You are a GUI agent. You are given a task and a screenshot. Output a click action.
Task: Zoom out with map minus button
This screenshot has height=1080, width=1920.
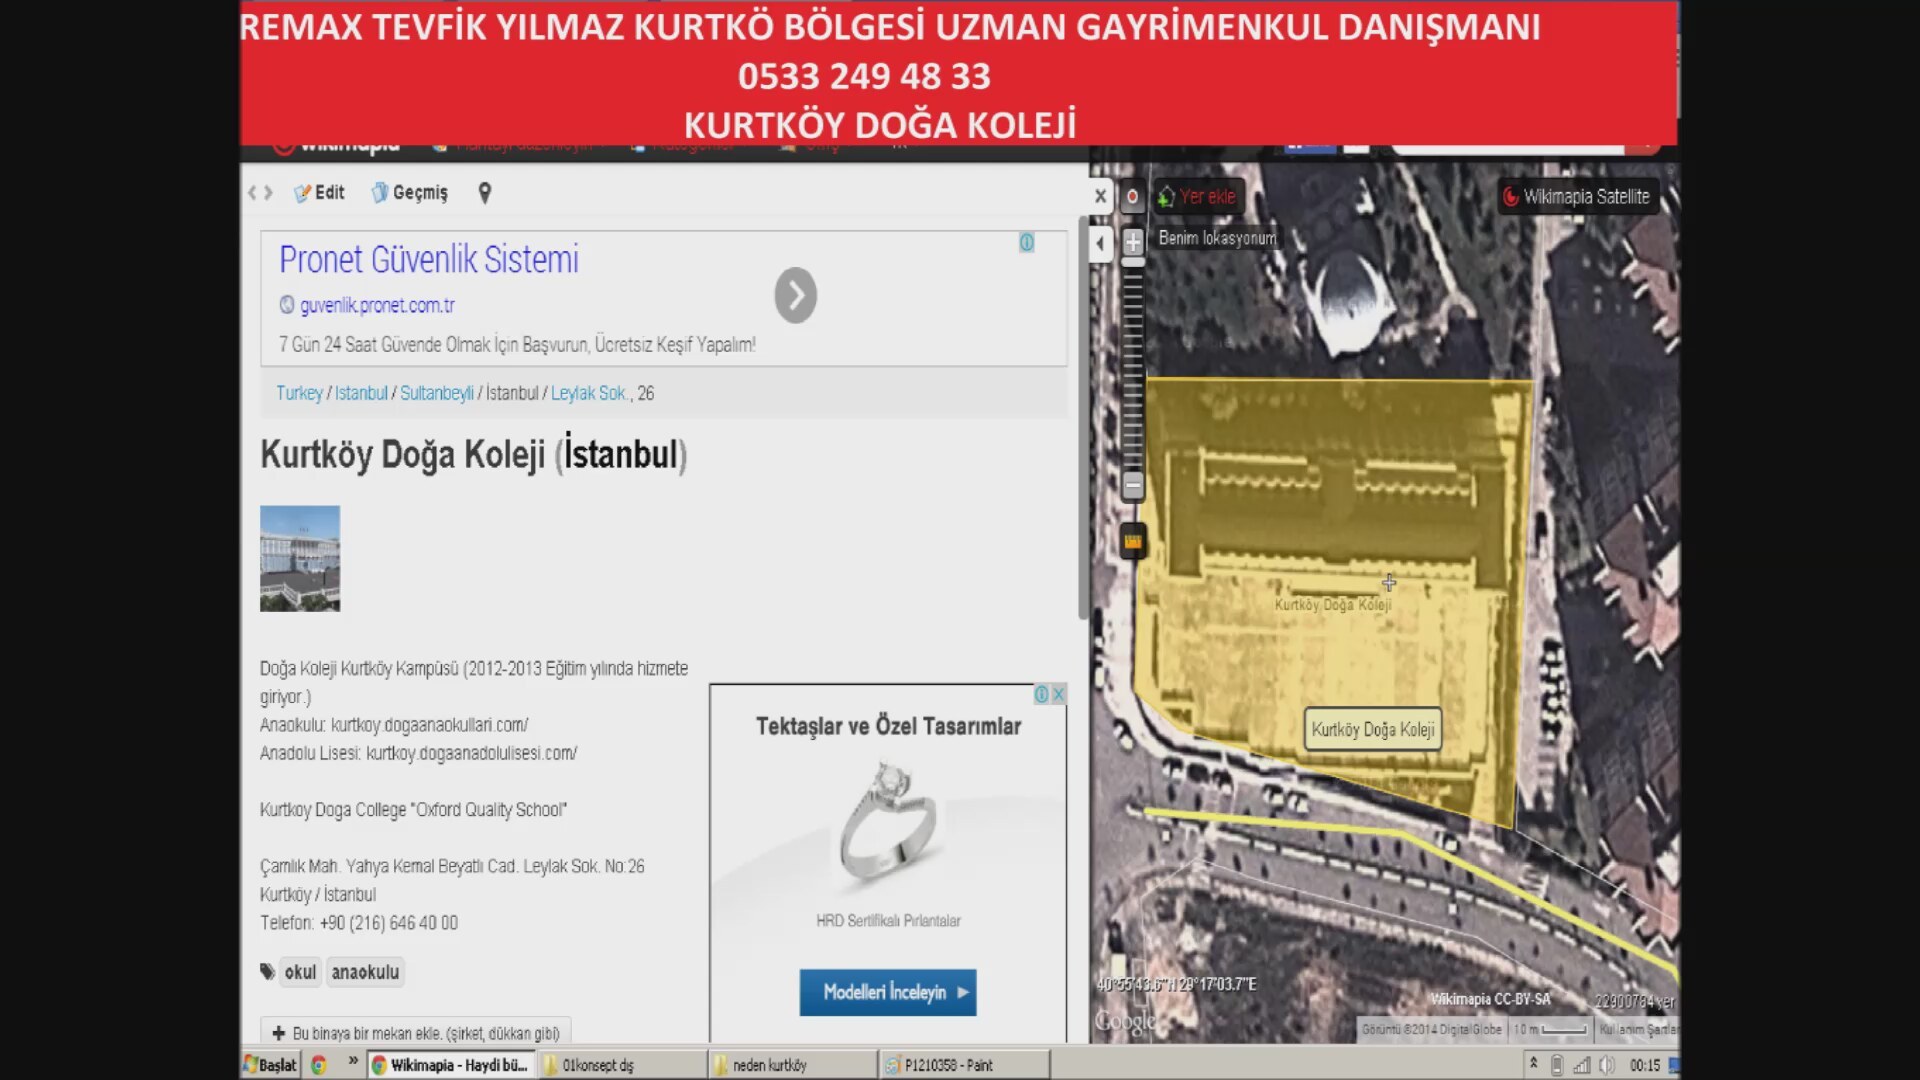1133,485
